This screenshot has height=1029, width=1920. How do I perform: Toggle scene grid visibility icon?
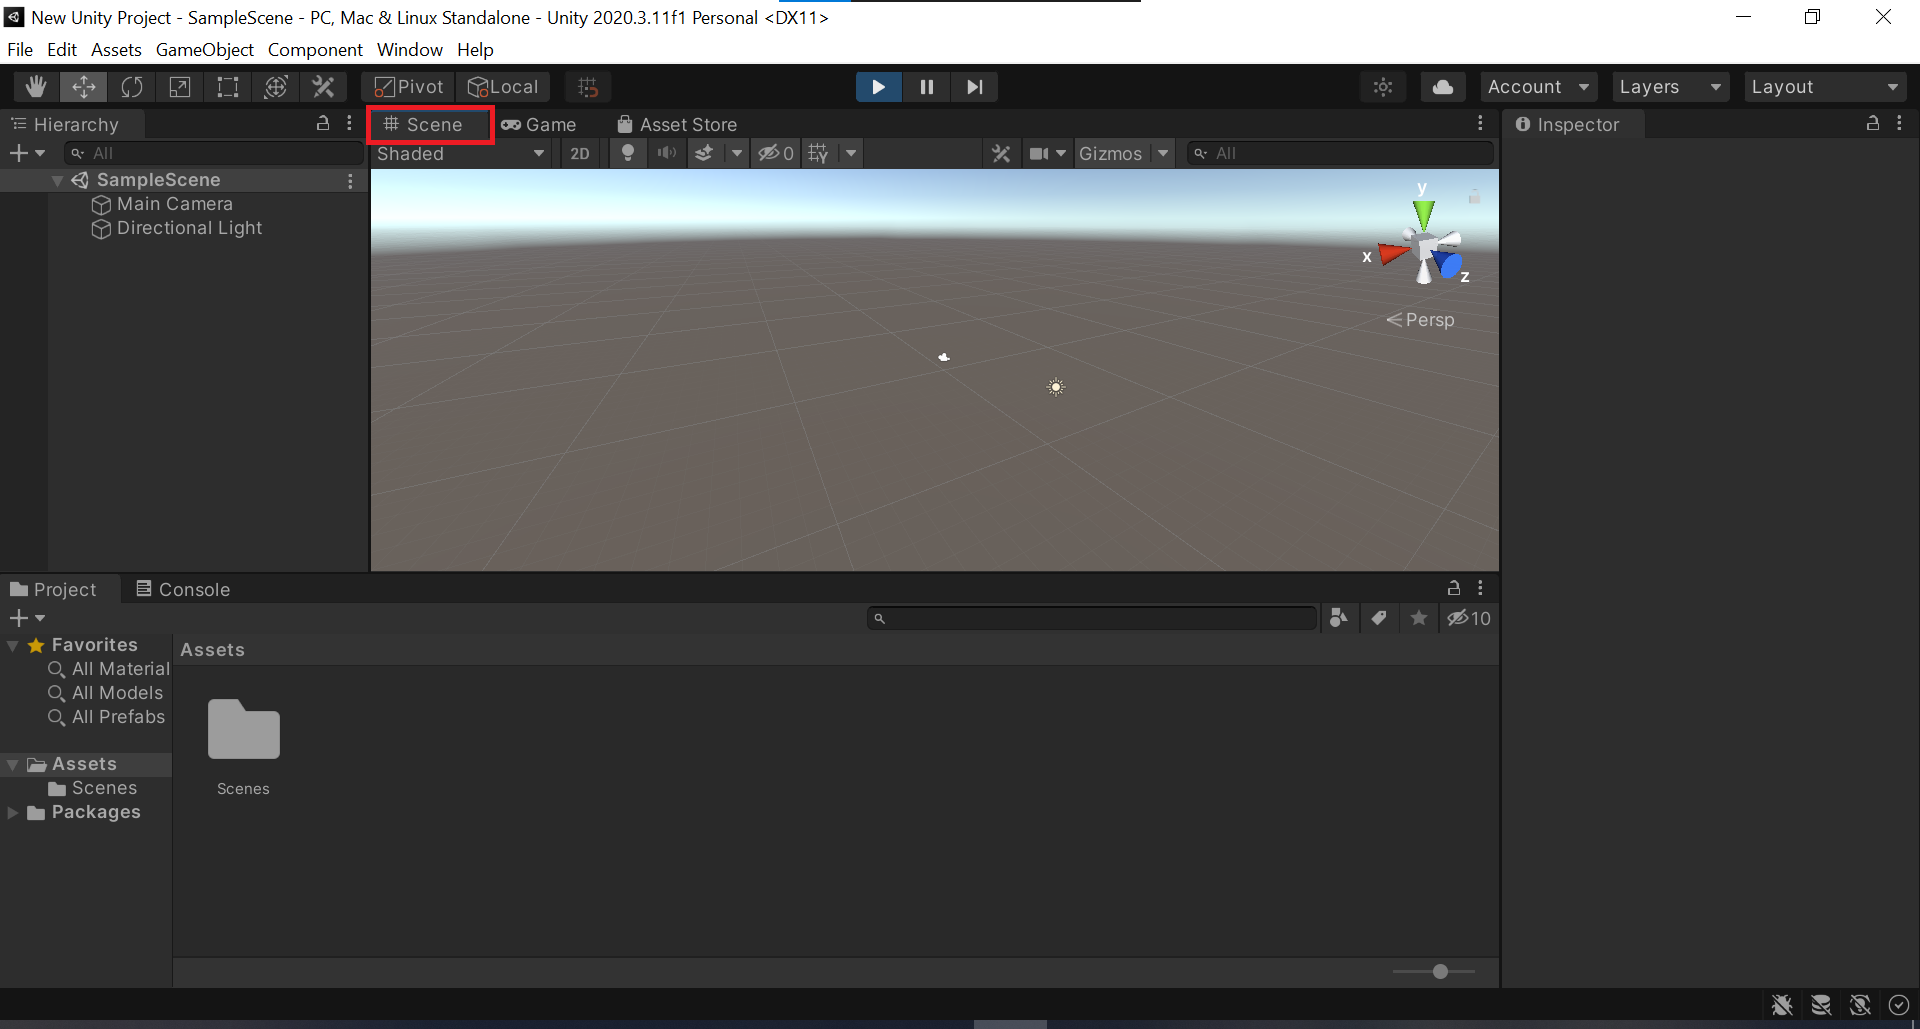pos(819,153)
